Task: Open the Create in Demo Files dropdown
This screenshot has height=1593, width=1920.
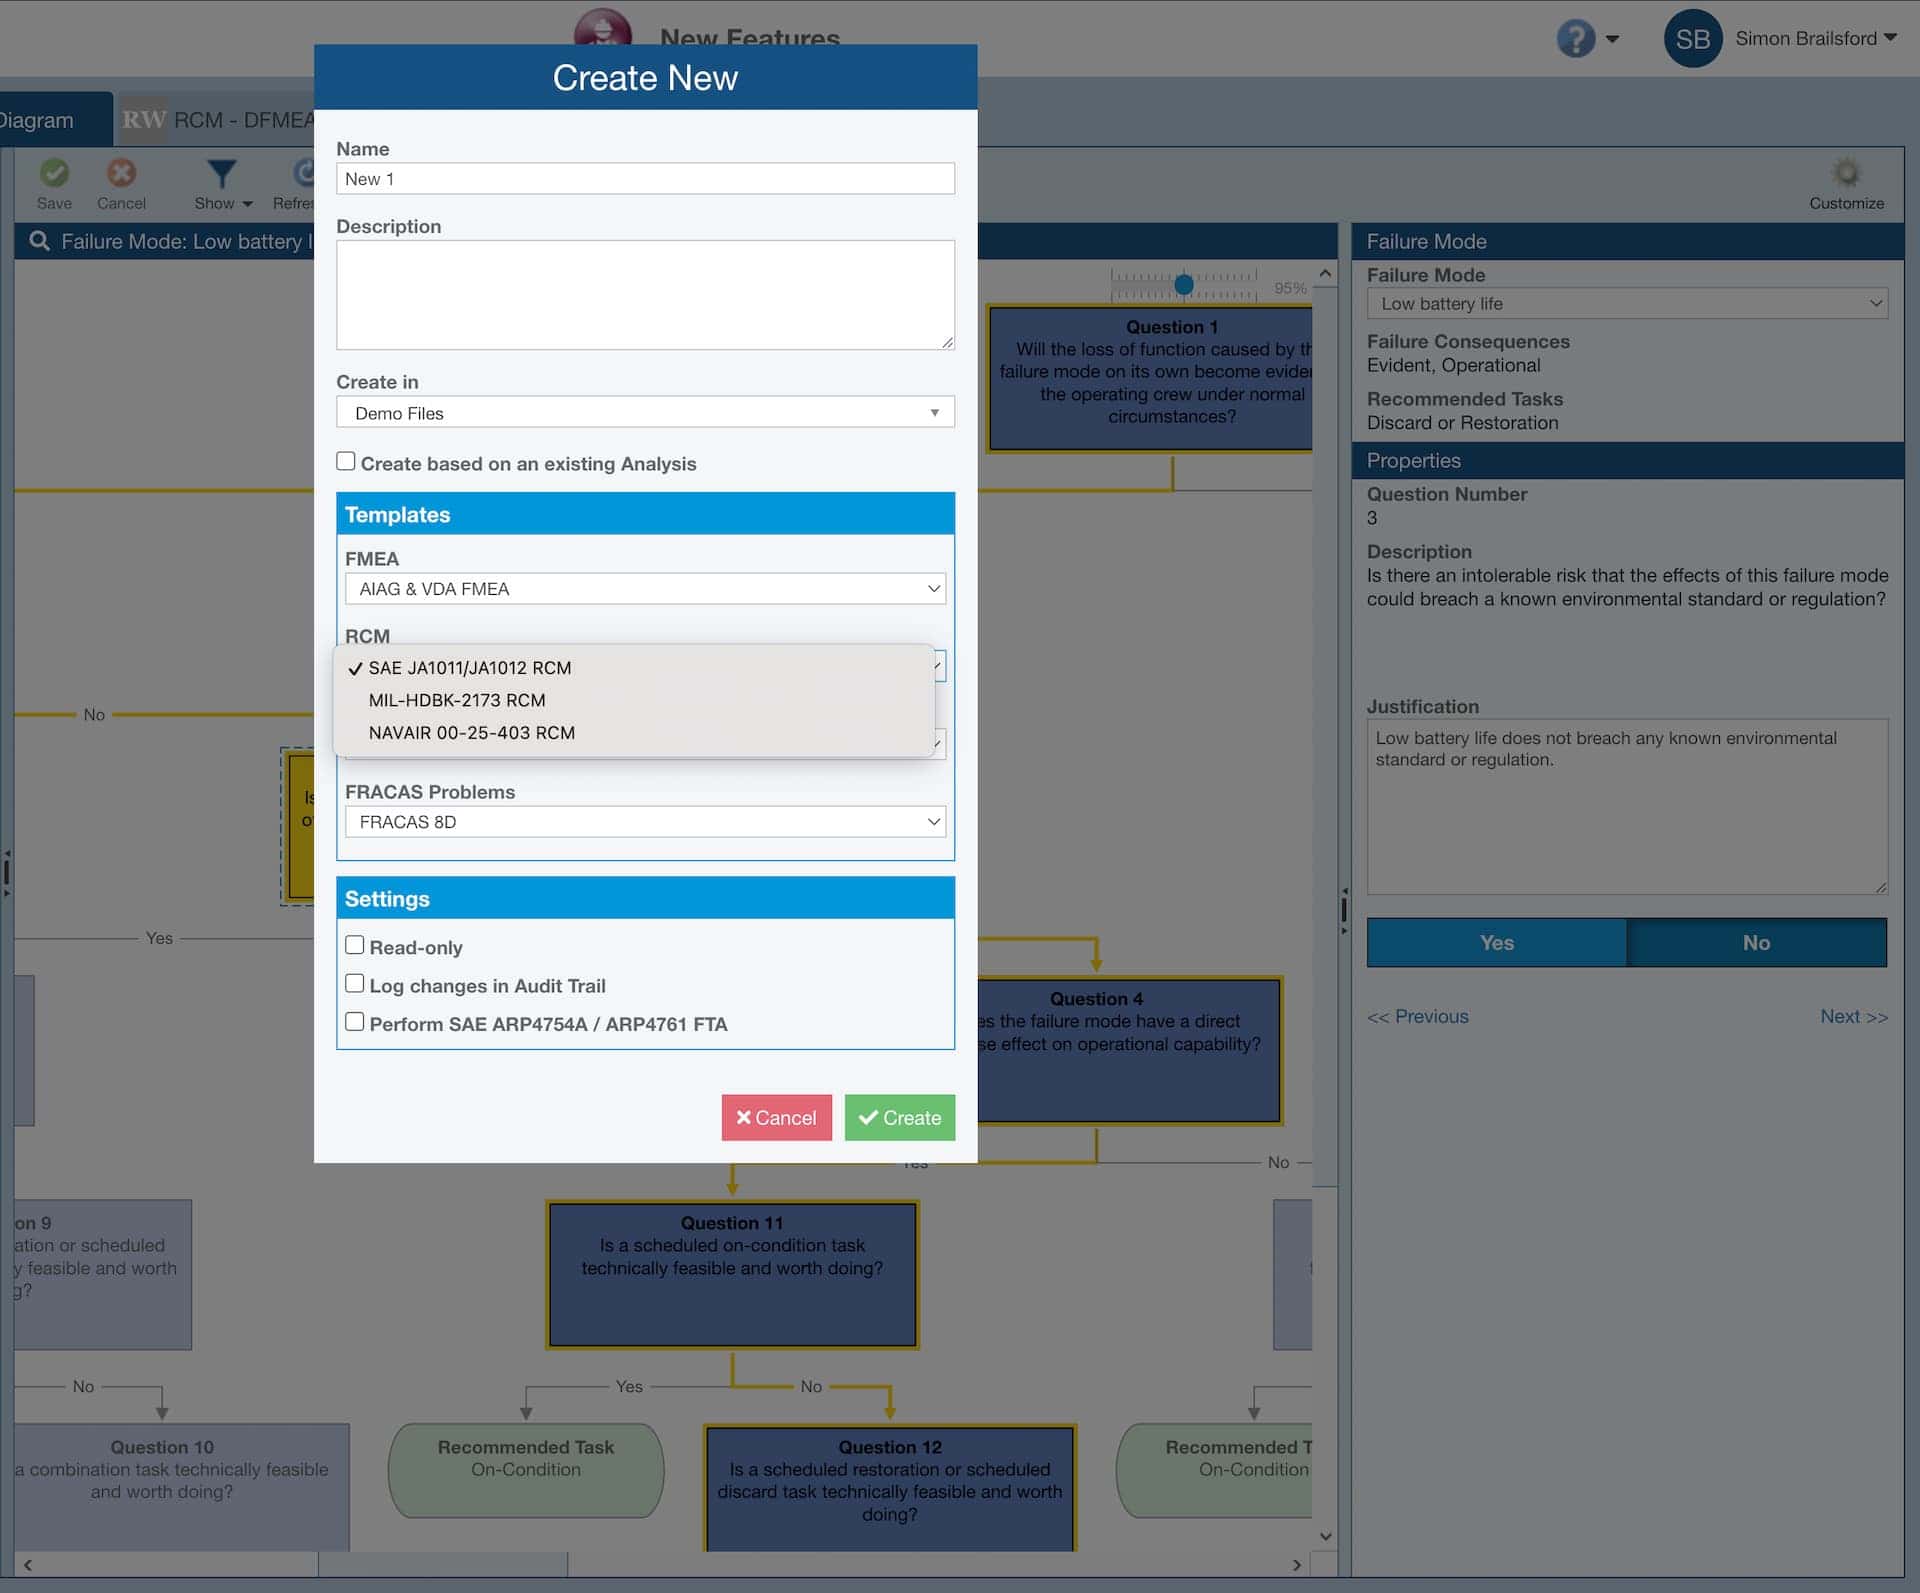Action: [x=645, y=412]
